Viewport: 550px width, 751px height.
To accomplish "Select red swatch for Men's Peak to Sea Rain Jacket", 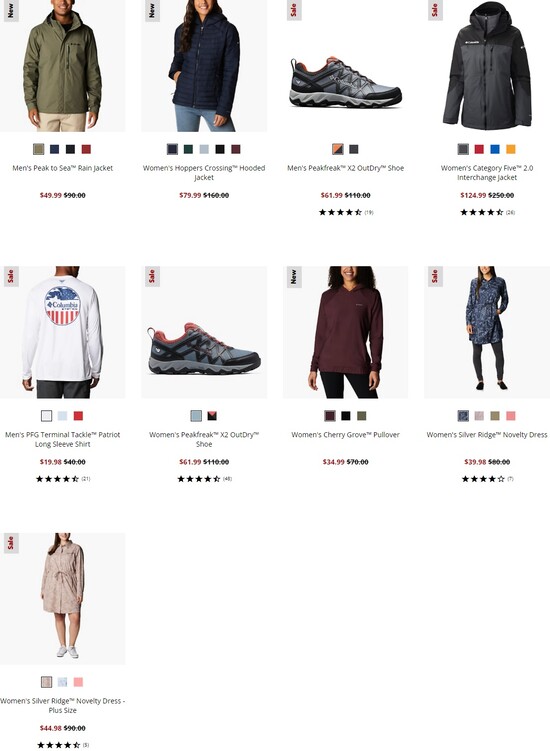I will tap(86, 149).
